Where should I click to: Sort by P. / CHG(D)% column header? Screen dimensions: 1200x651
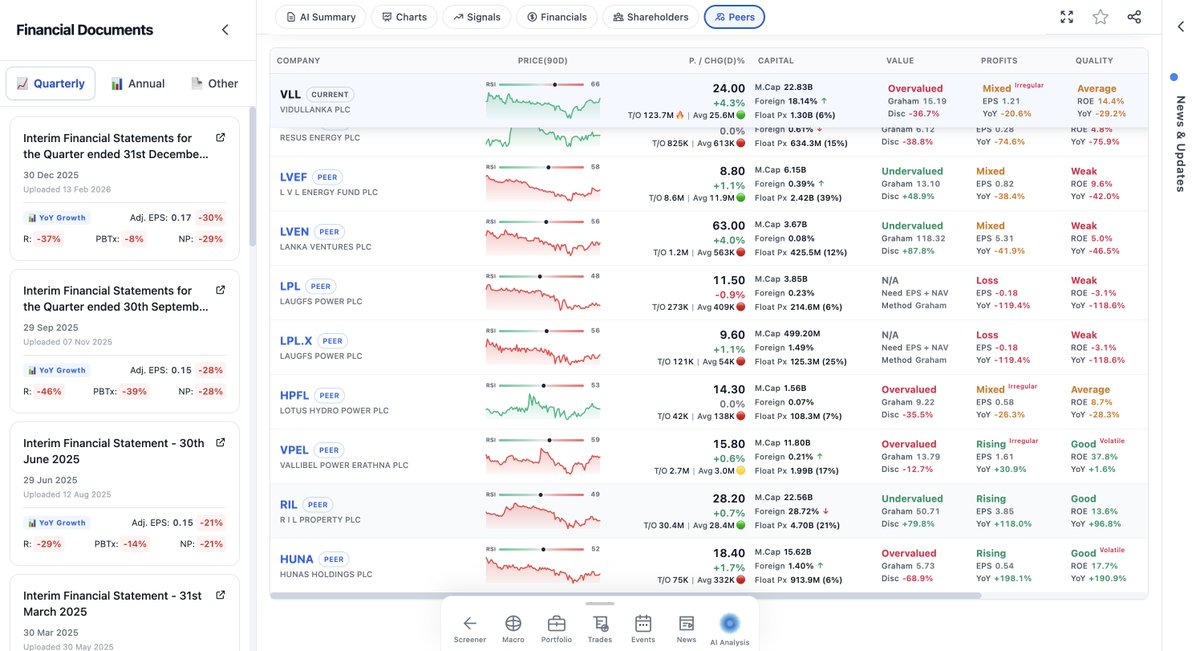[717, 61]
